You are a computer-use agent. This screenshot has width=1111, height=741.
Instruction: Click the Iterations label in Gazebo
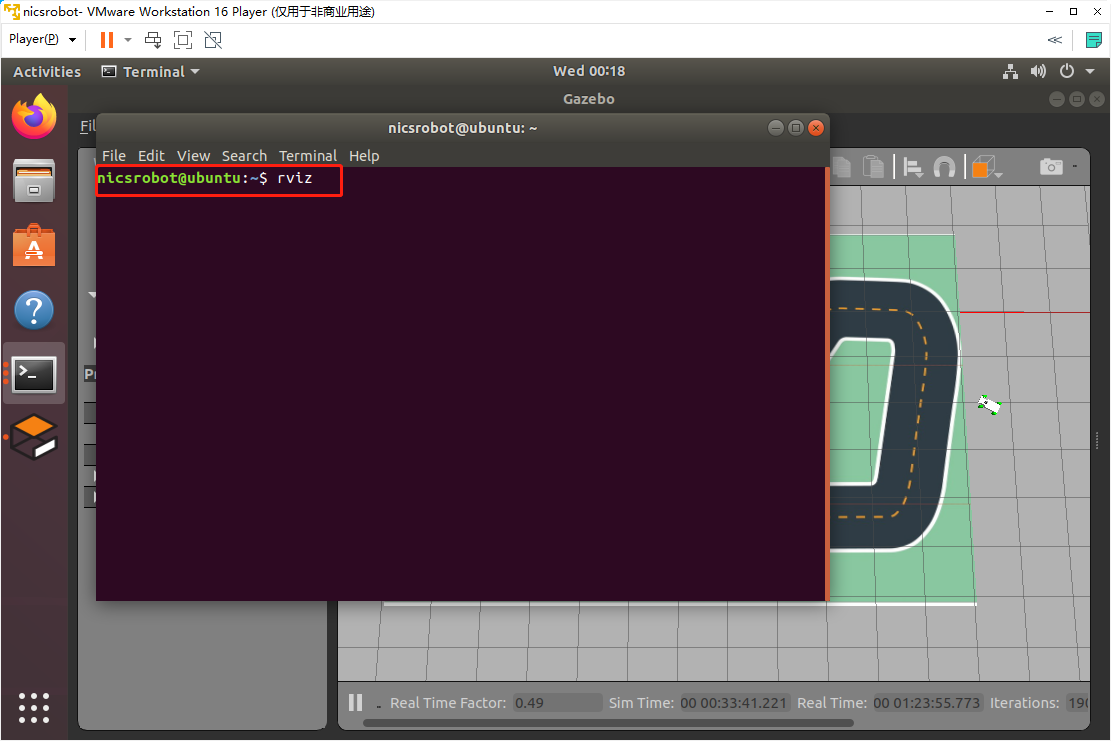pos(1025,703)
